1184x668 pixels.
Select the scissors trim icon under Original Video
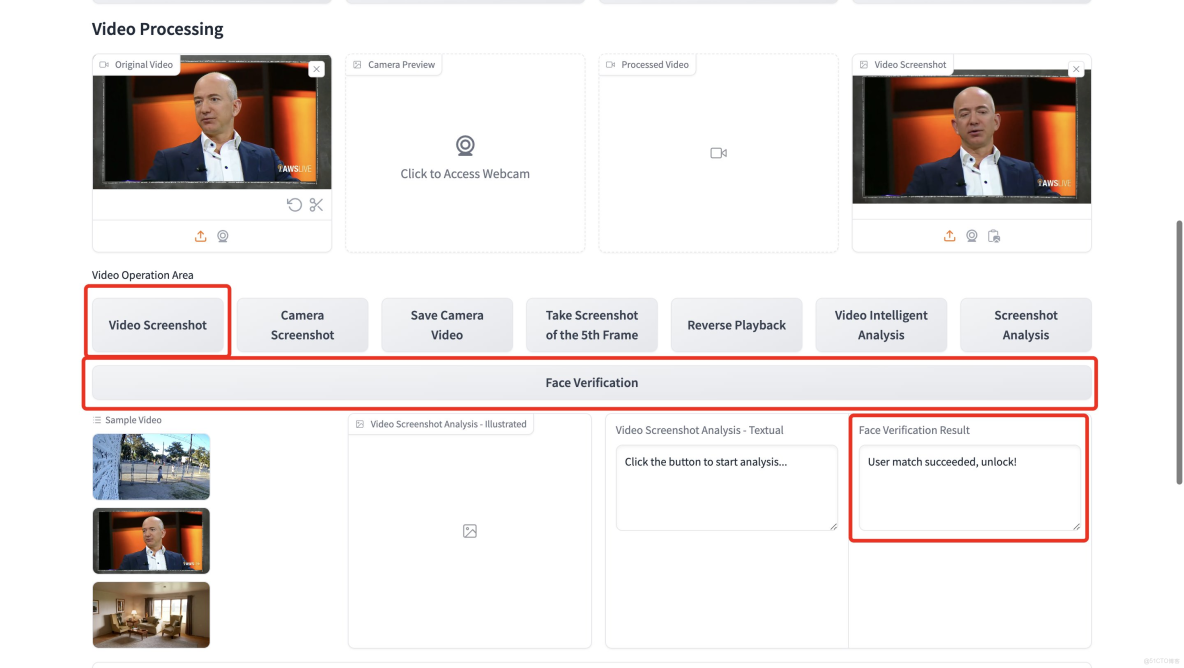point(316,204)
